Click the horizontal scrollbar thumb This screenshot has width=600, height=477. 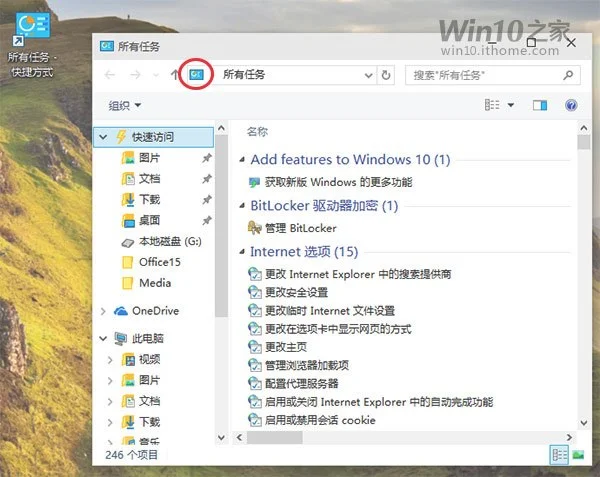pos(275,437)
